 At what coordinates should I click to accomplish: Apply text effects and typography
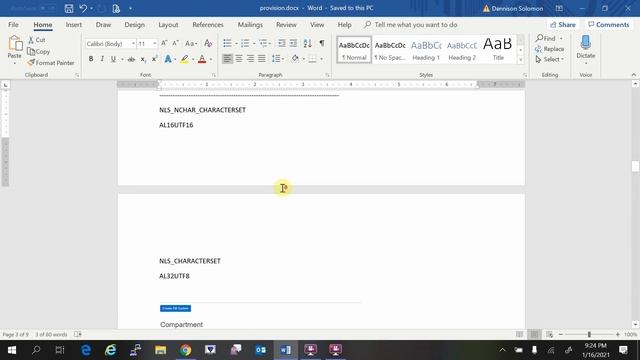[x=168, y=59]
